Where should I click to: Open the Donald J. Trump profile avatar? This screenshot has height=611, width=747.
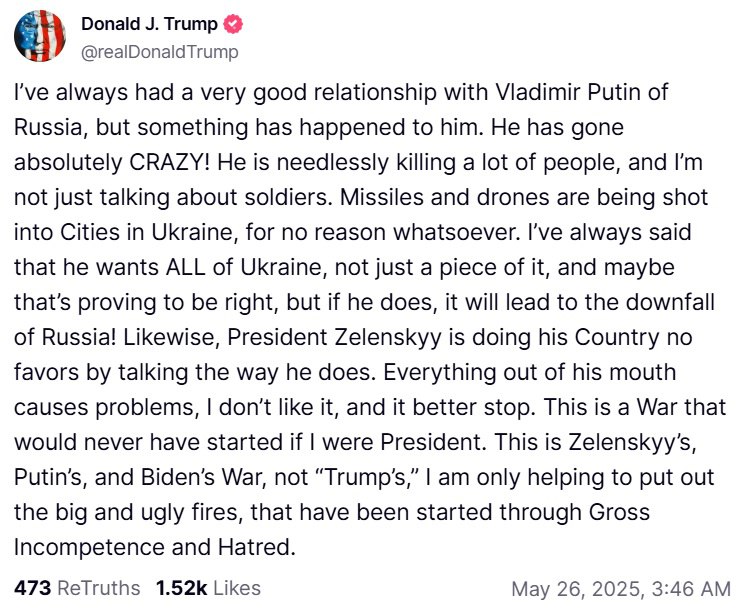40,36
